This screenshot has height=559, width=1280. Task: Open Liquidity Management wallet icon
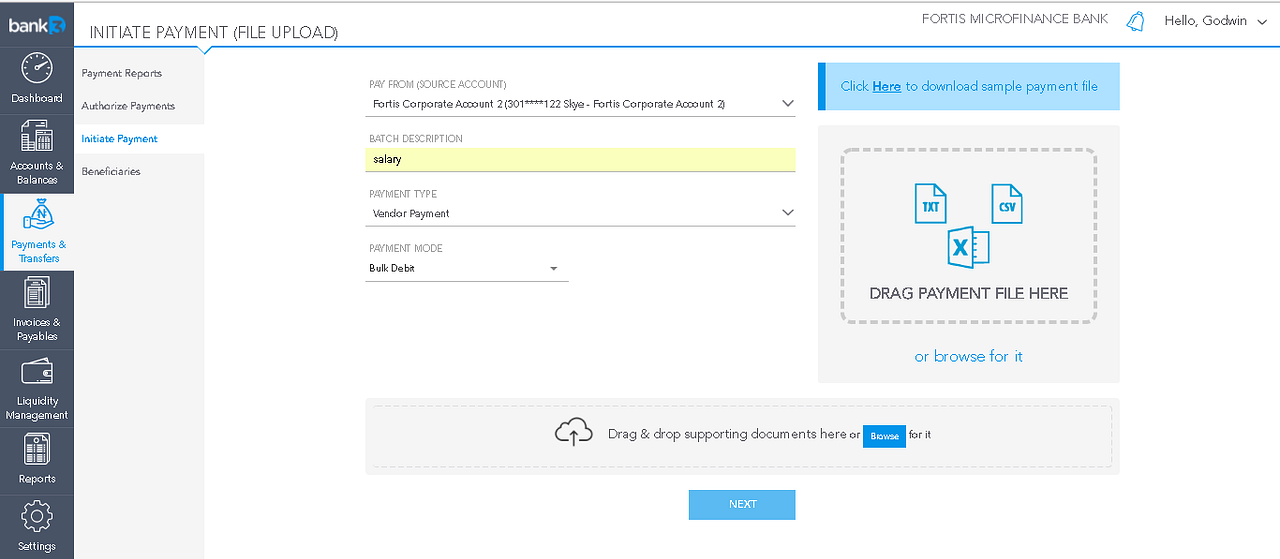(37, 372)
